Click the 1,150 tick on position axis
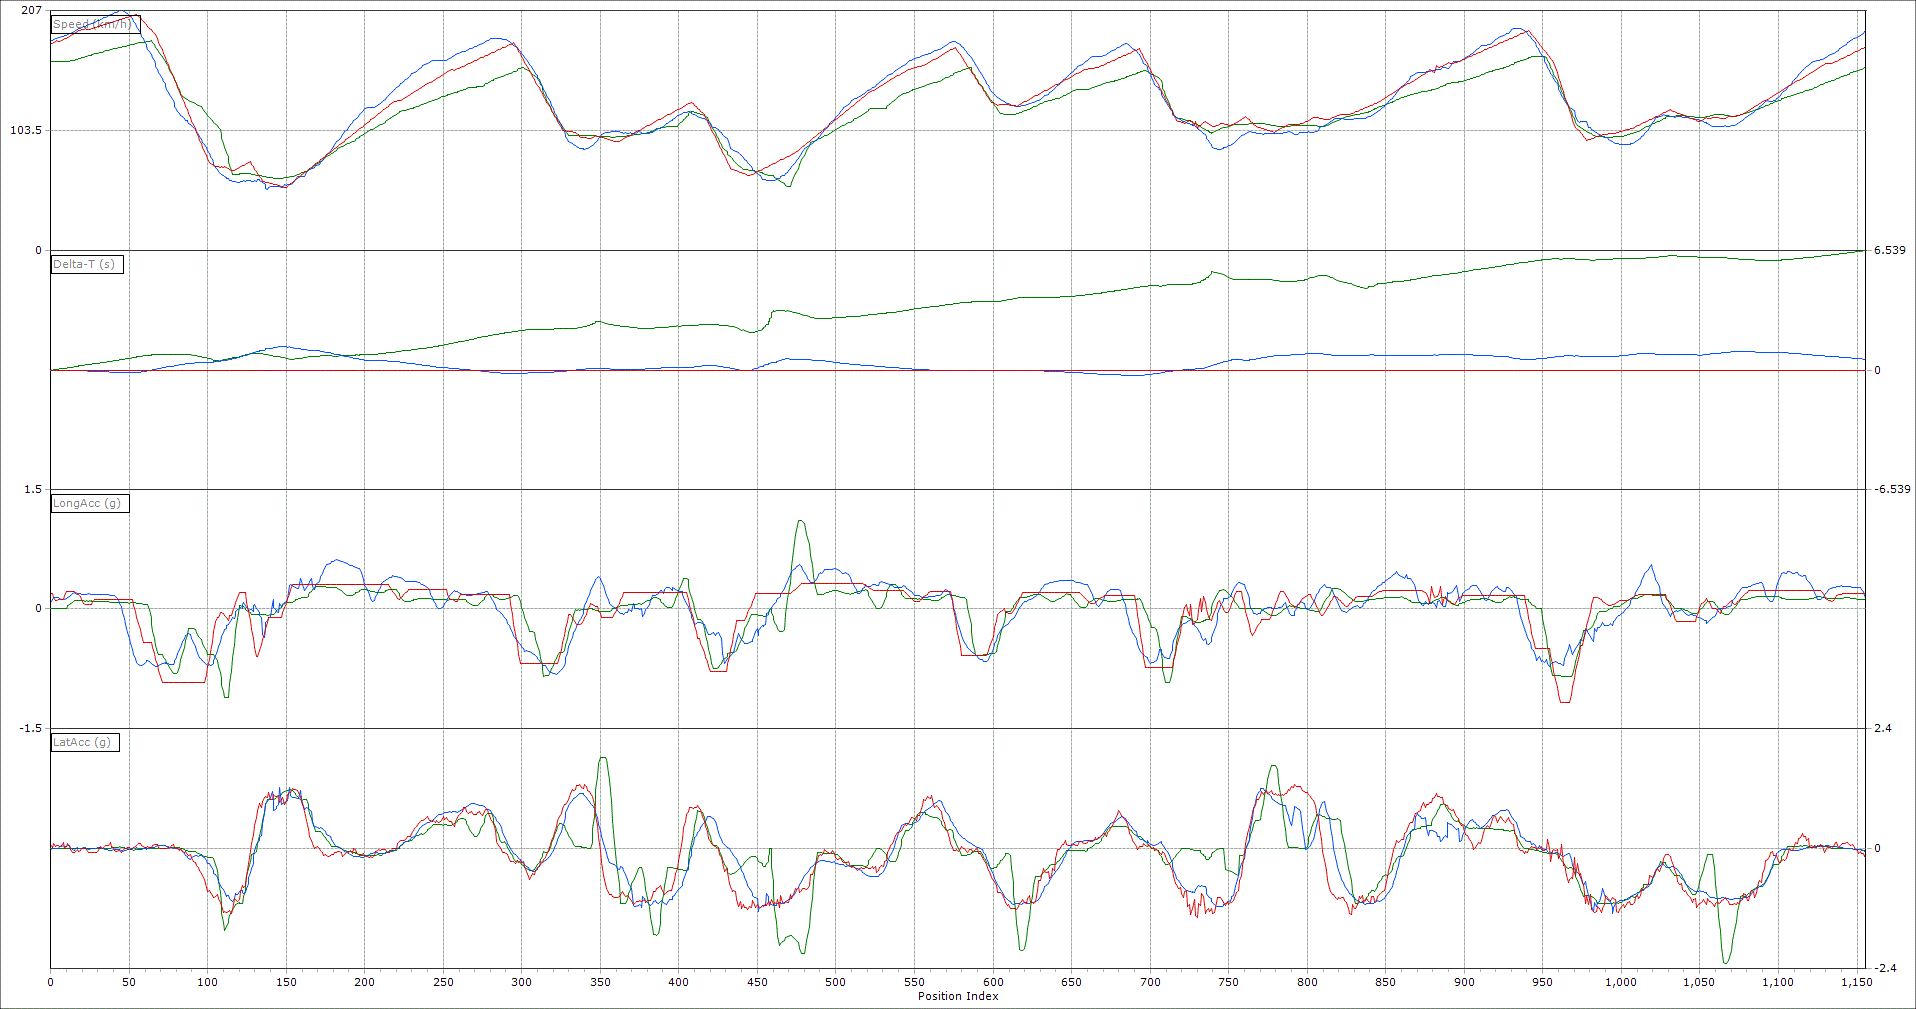Screen dimensions: 1916x1009 [1856, 982]
